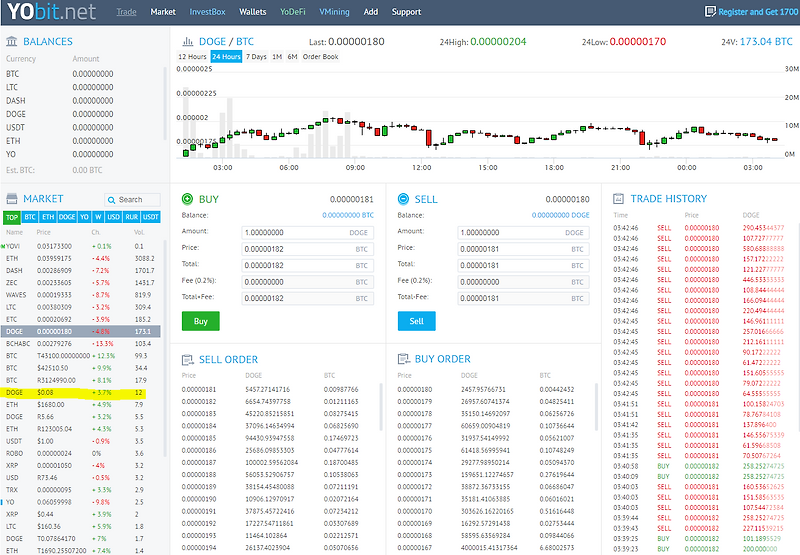Switch chart to 12 Hours
Screen dimensions: 800x555
click(192, 57)
